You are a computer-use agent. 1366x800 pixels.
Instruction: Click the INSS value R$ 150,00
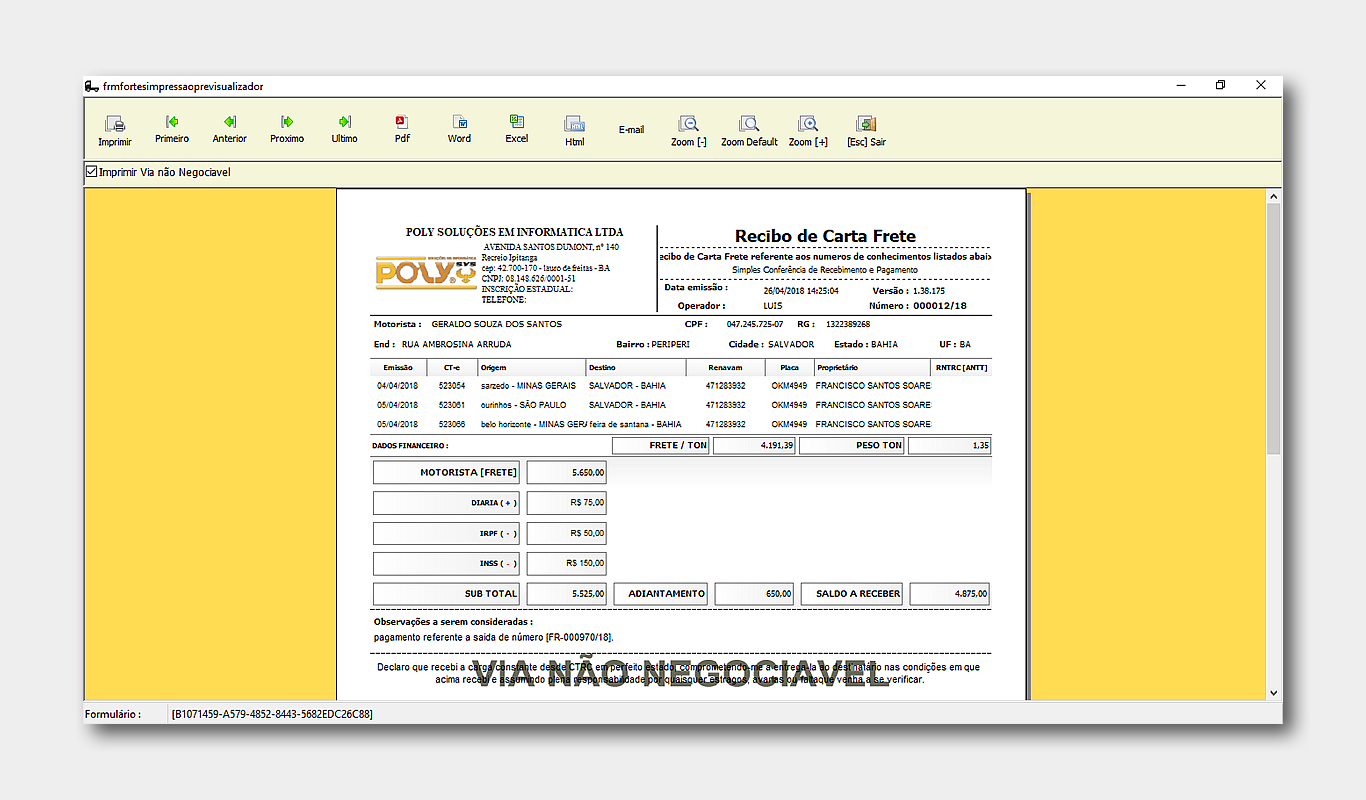pos(566,563)
